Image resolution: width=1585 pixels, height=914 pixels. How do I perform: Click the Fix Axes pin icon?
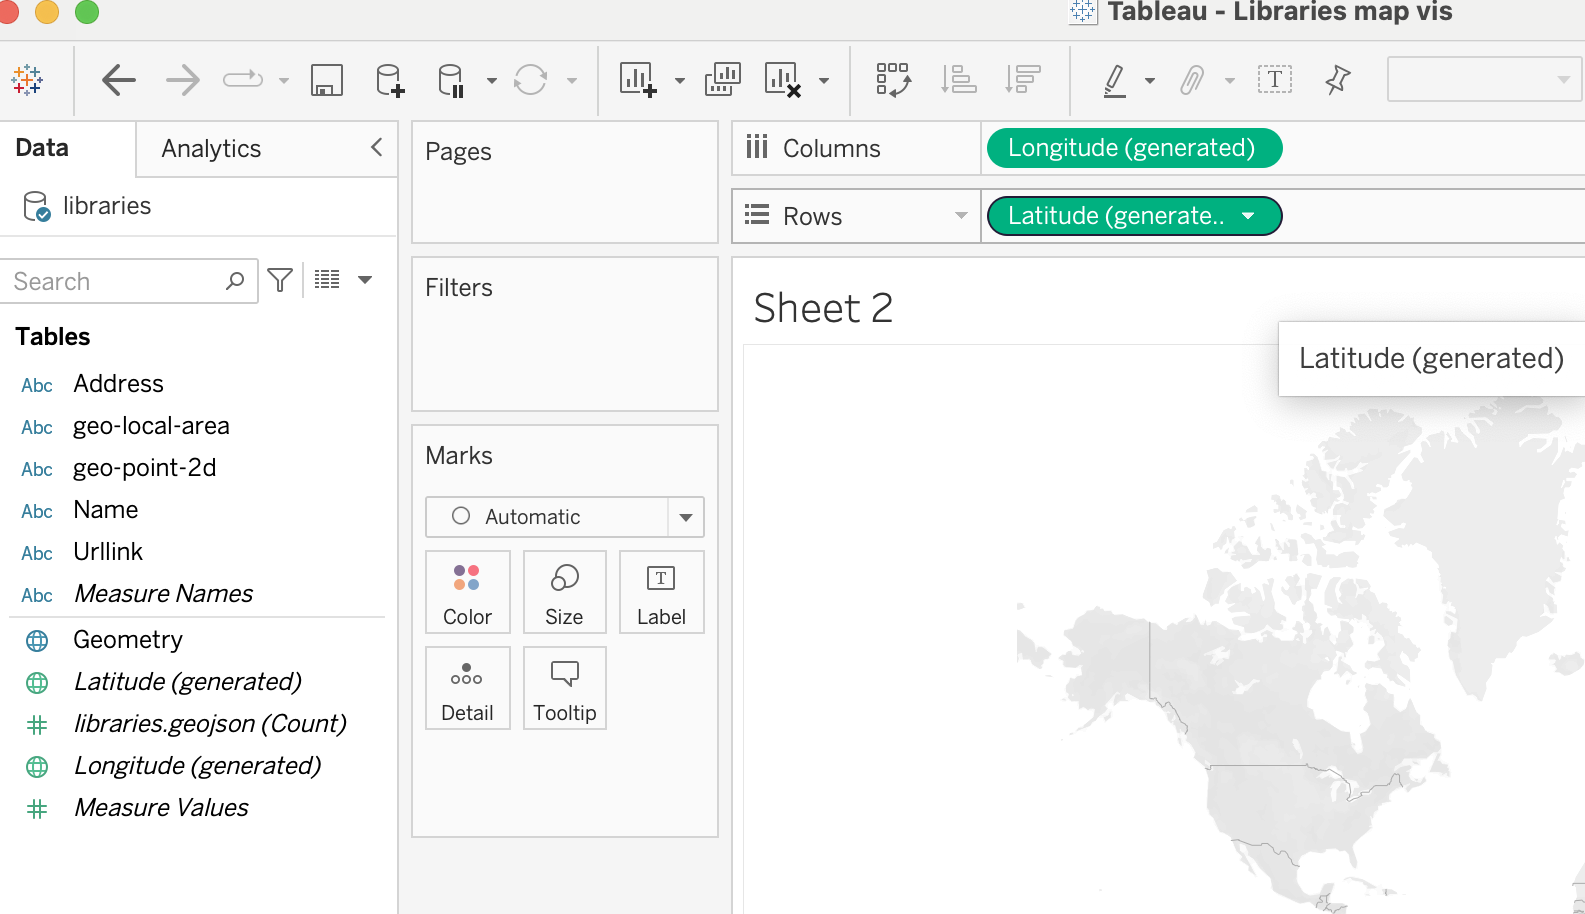pyautogui.click(x=1337, y=80)
